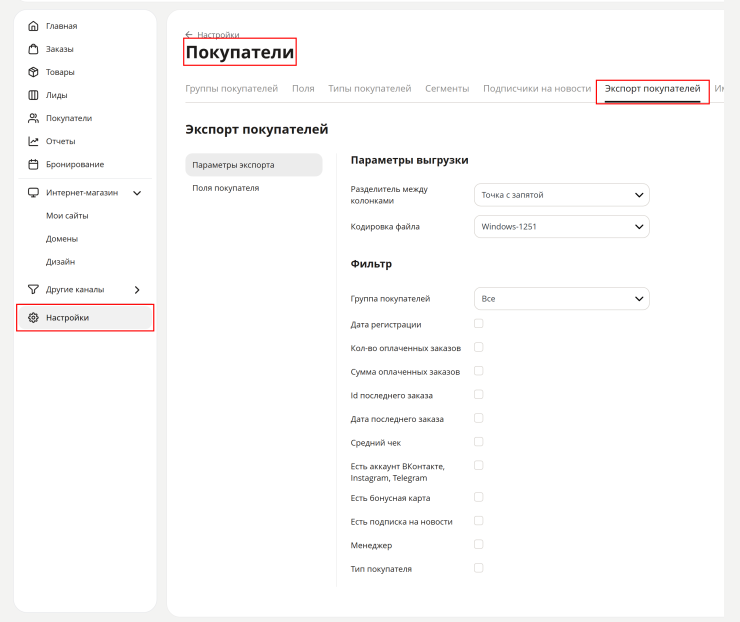The width and height of the screenshot is (740, 622).
Task: Enable the Есть бонусная карта checkbox
Action: [479, 497]
